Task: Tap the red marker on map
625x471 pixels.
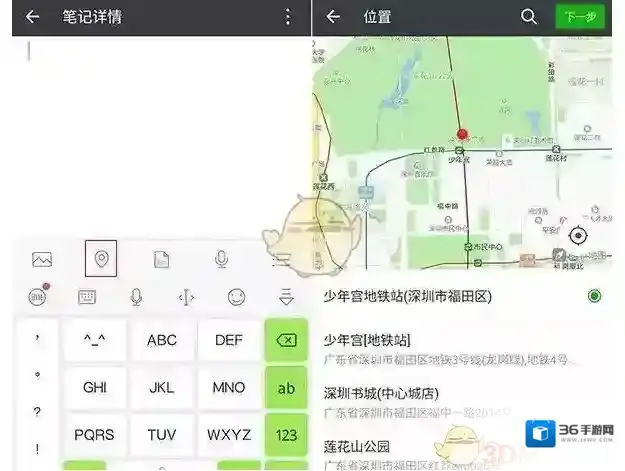Action: (x=462, y=134)
